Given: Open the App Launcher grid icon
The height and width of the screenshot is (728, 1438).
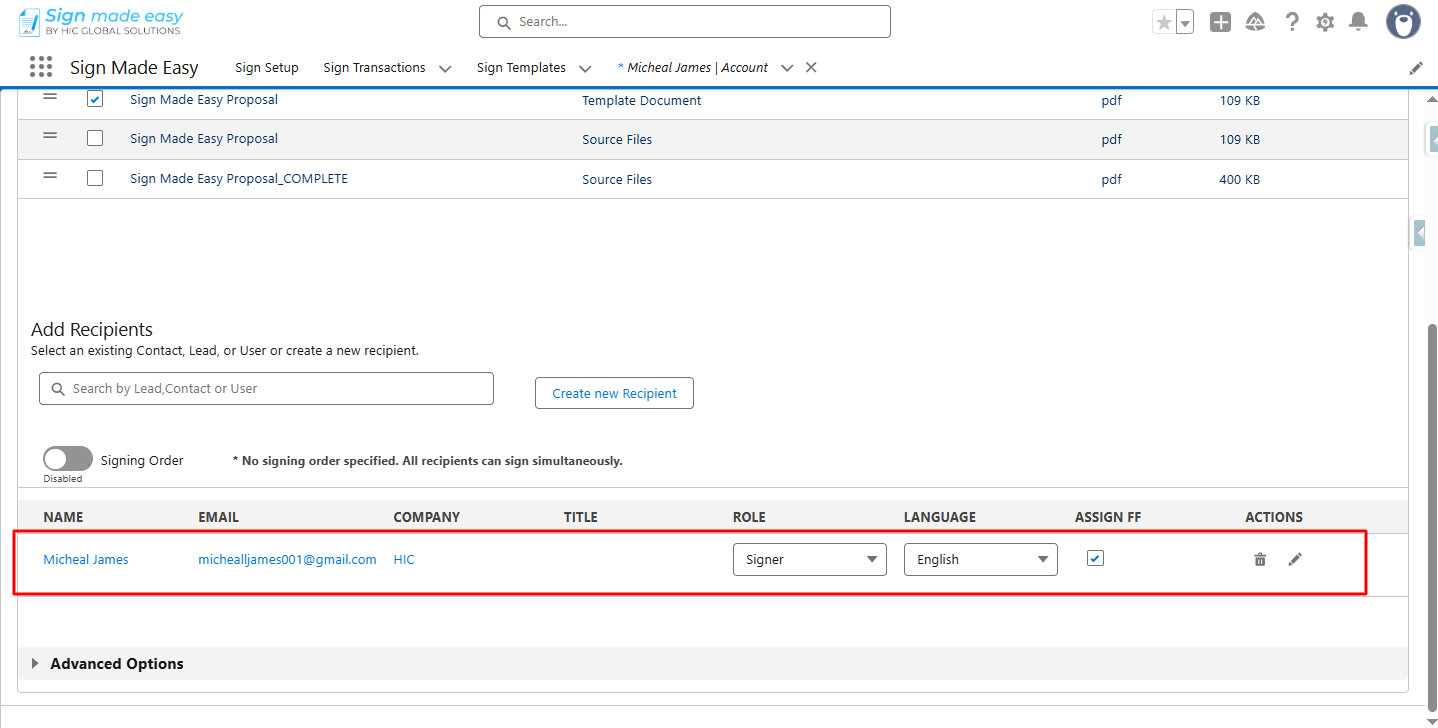Looking at the screenshot, I should (x=41, y=67).
